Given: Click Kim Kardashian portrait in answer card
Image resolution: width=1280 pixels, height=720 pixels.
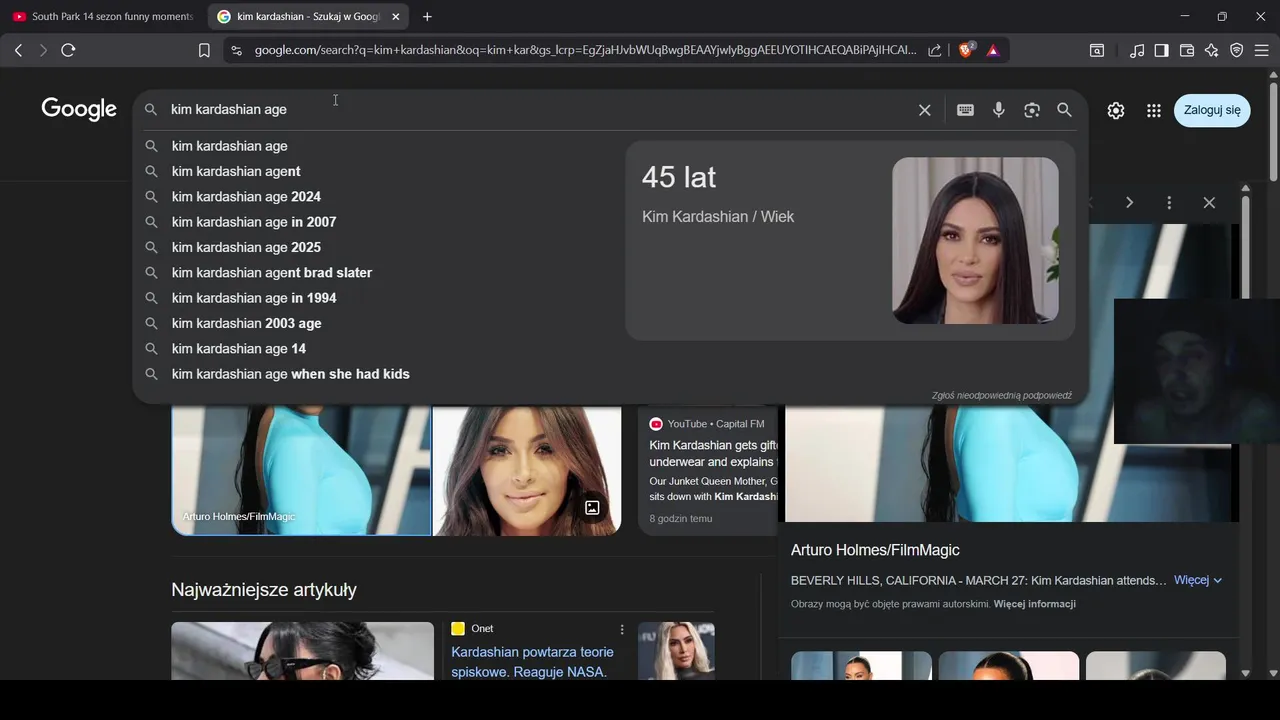Looking at the screenshot, I should point(975,240).
